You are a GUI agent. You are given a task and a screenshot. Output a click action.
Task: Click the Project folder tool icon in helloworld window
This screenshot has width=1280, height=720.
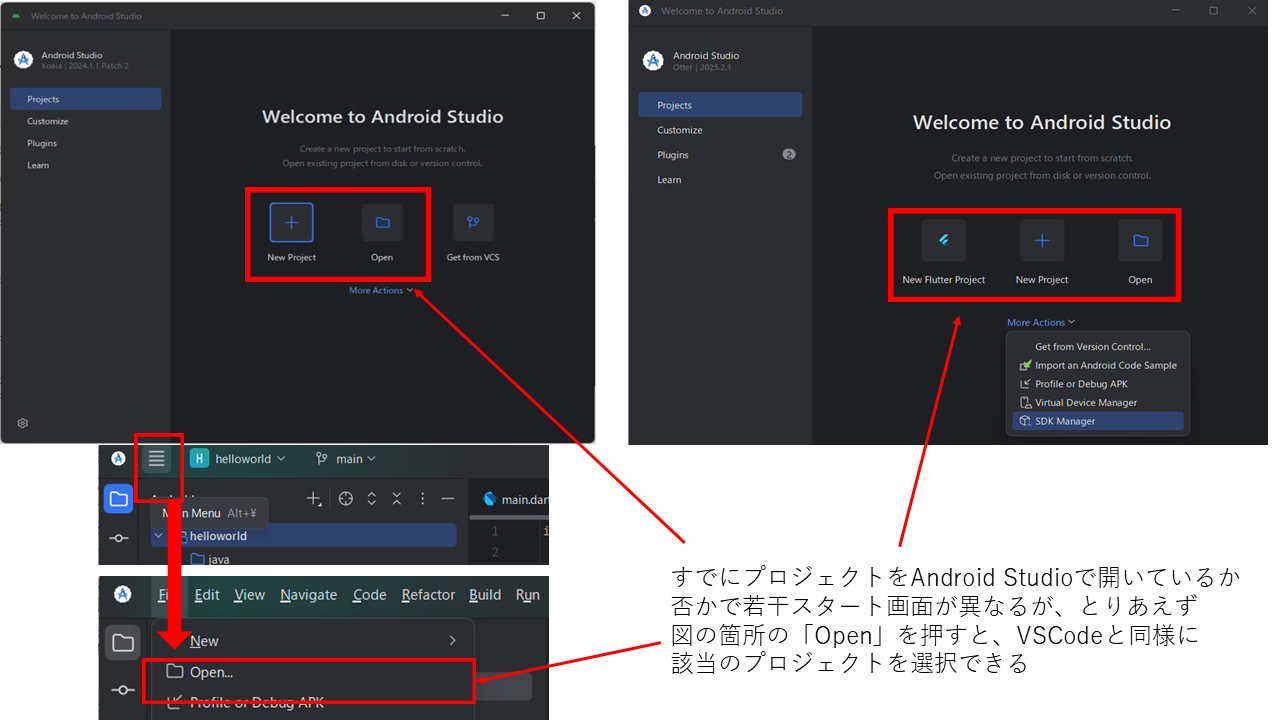point(118,498)
